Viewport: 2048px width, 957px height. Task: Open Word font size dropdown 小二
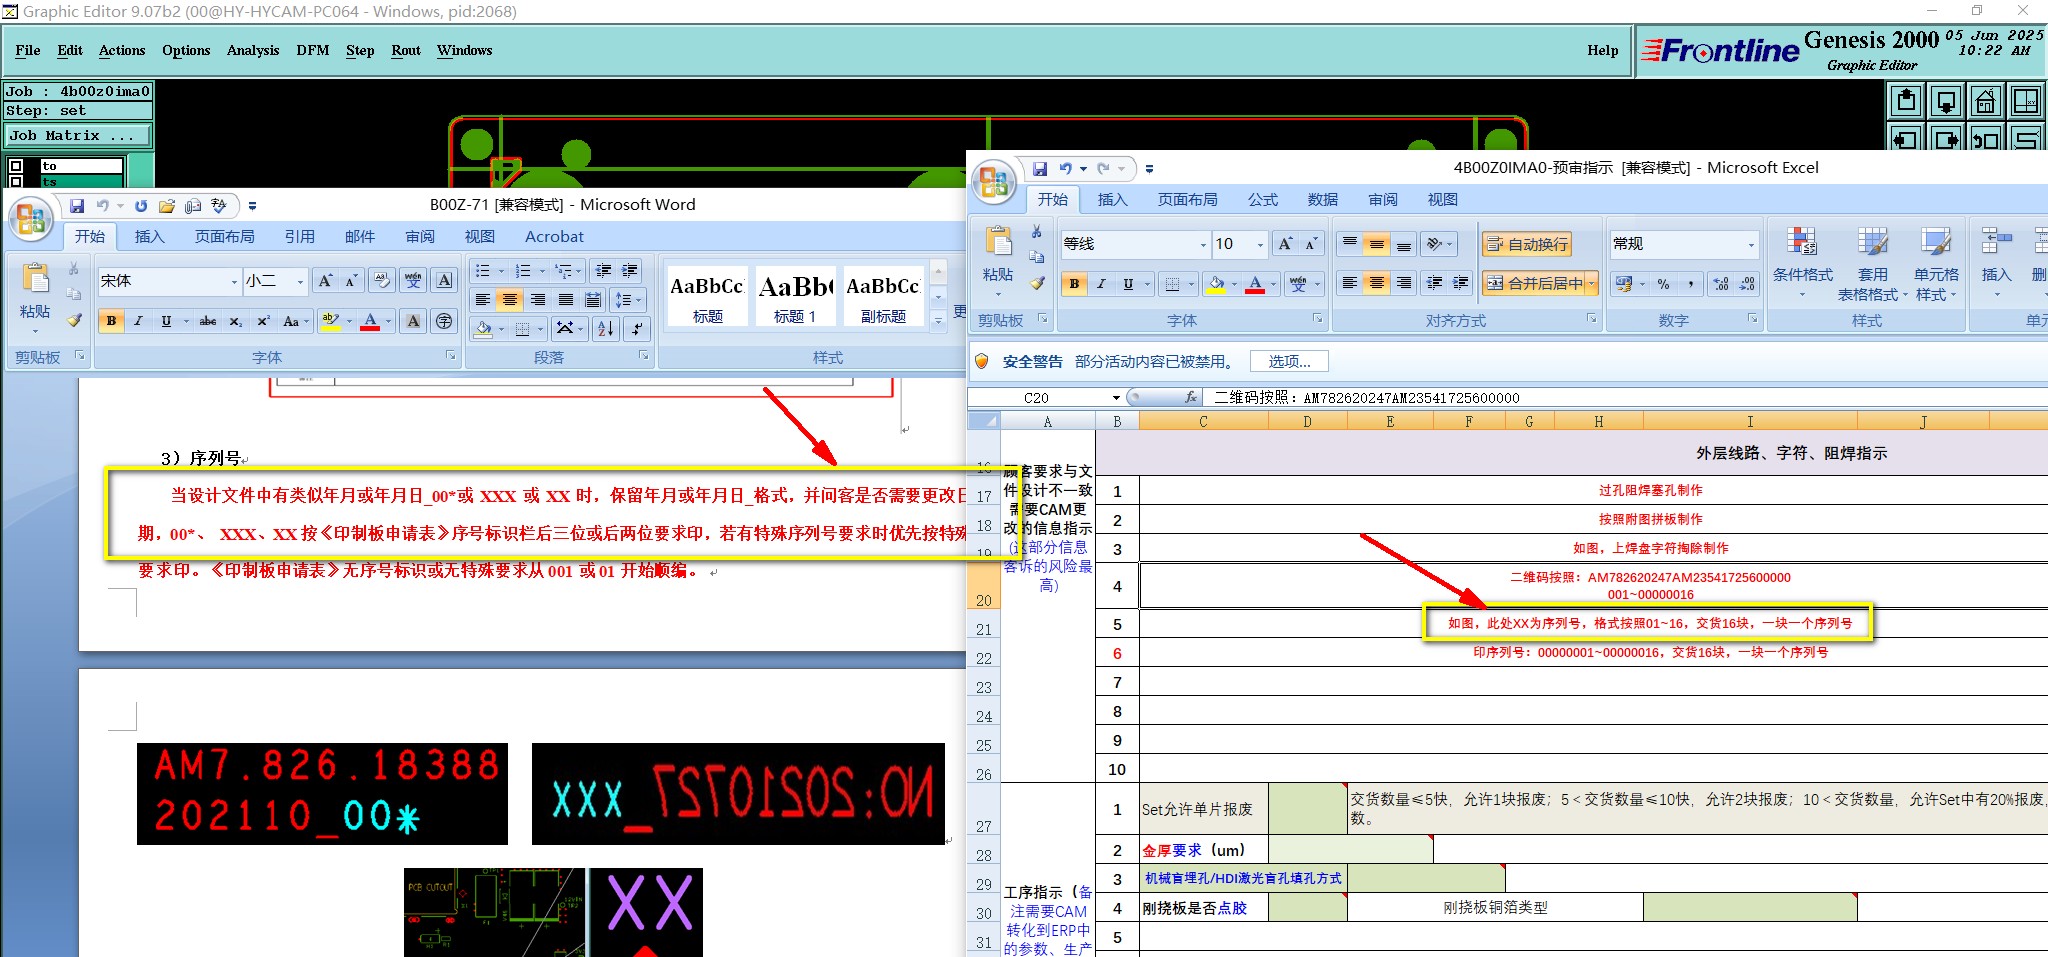tap(300, 282)
